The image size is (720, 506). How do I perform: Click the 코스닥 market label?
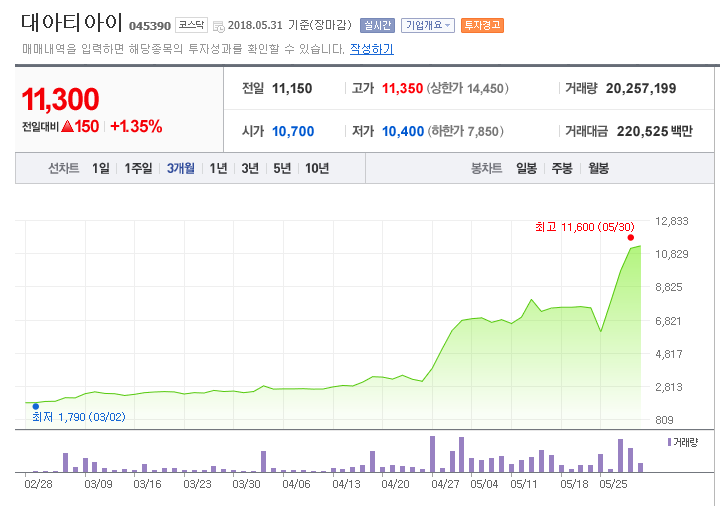191,25
